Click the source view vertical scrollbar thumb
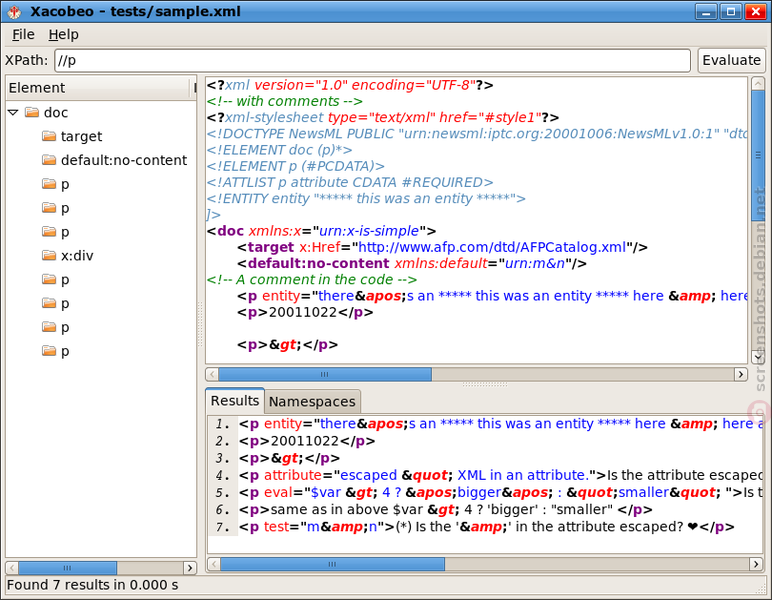The width and height of the screenshot is (772, 600). pyautogui.click(x=758, y=155)
